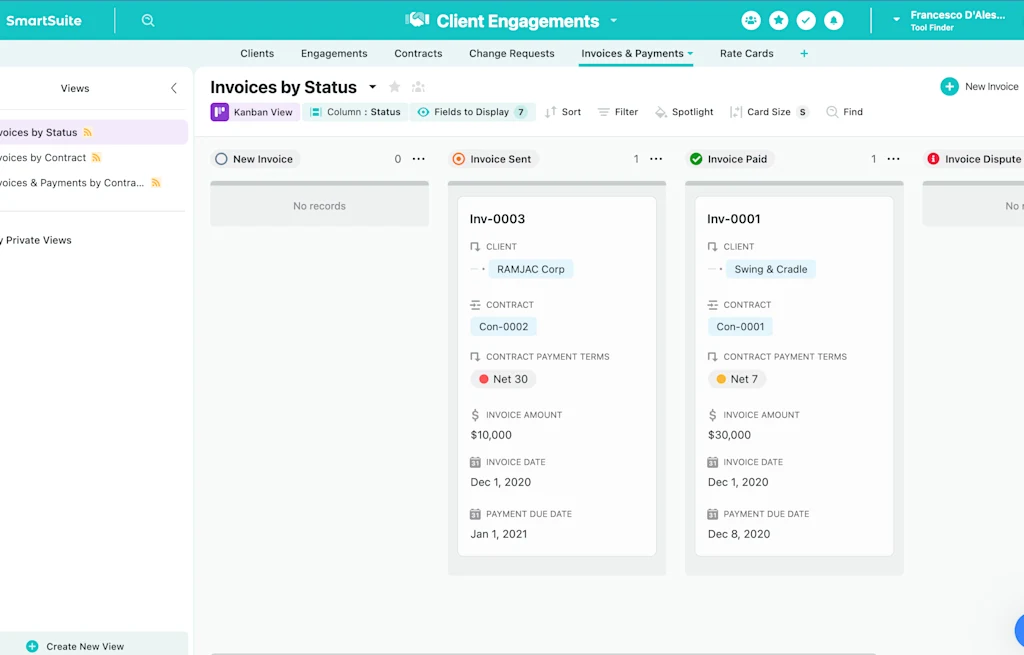Click the Jan 1, 2021 due date

(499, 534)
